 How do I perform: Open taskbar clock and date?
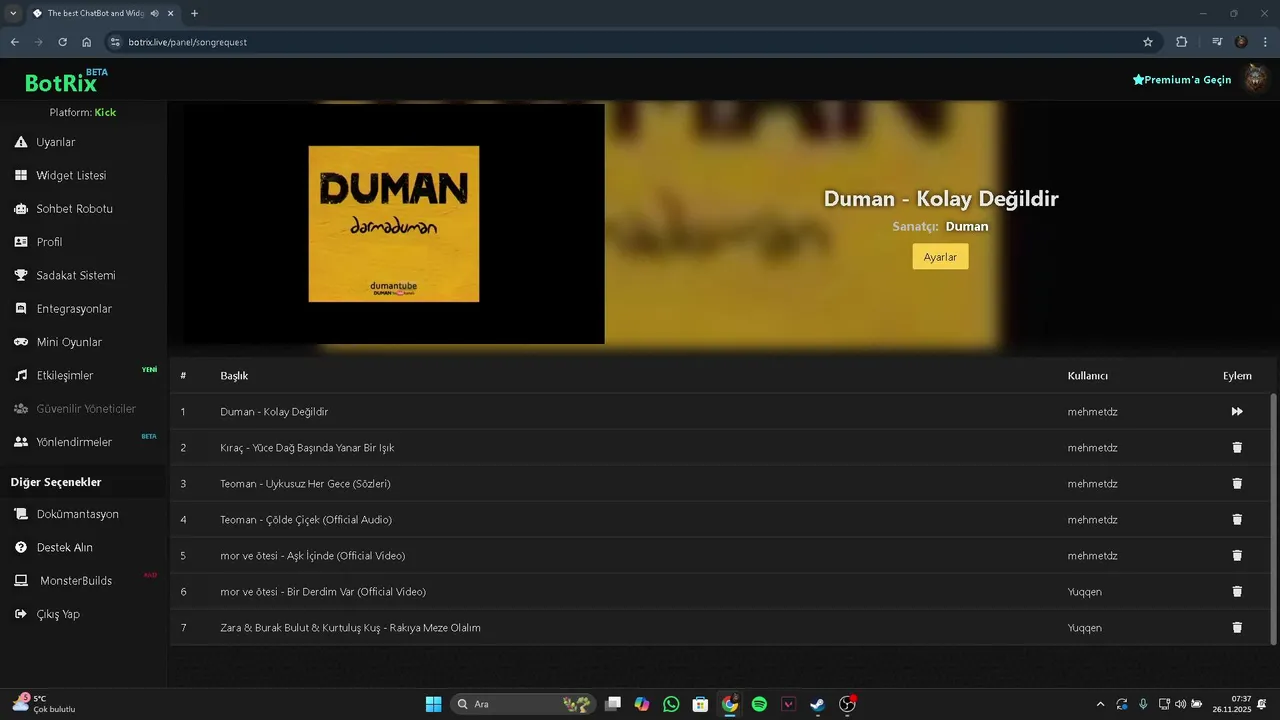1231,704
